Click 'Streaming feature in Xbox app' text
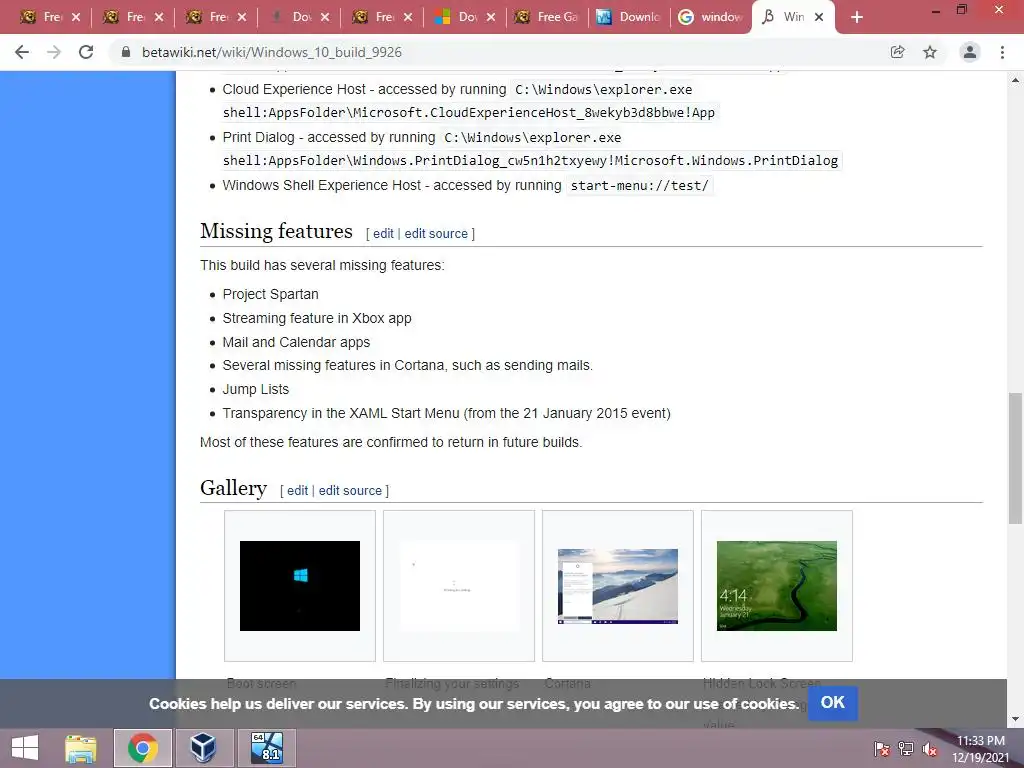This screenshot has height=768, width=1024. [317, 318]
